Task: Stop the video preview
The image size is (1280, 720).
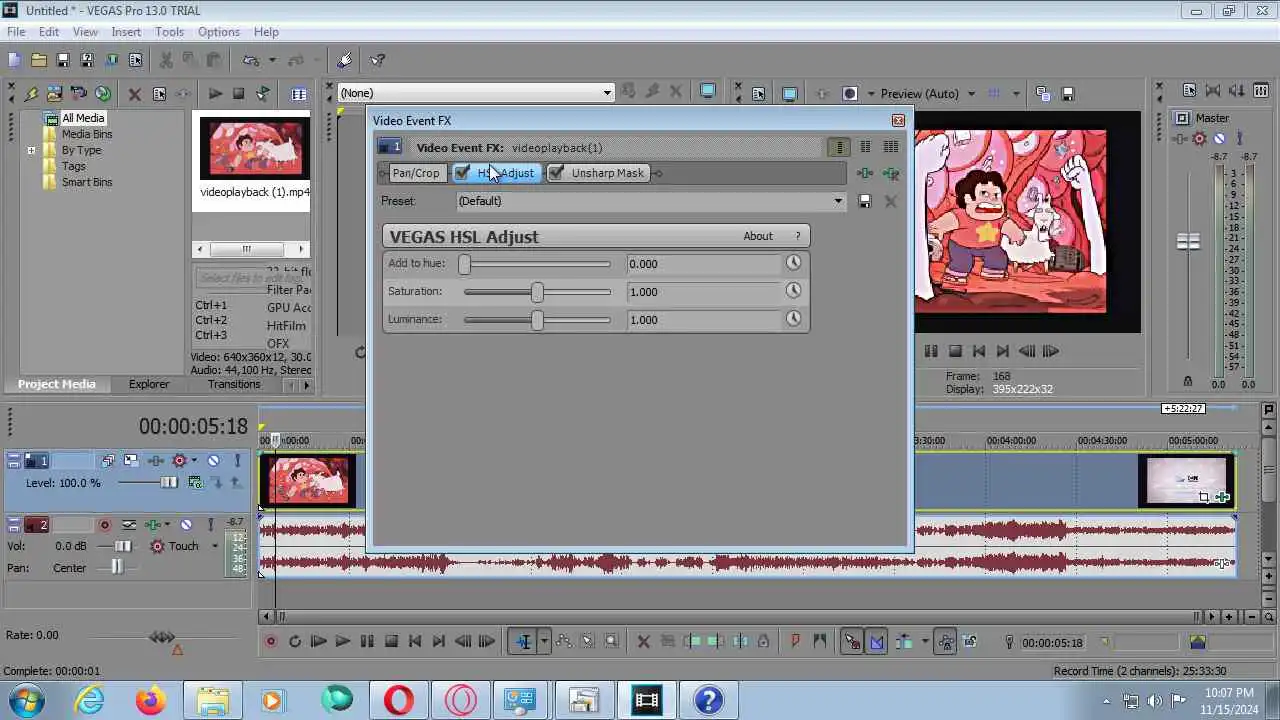Action: click(955, 351)
